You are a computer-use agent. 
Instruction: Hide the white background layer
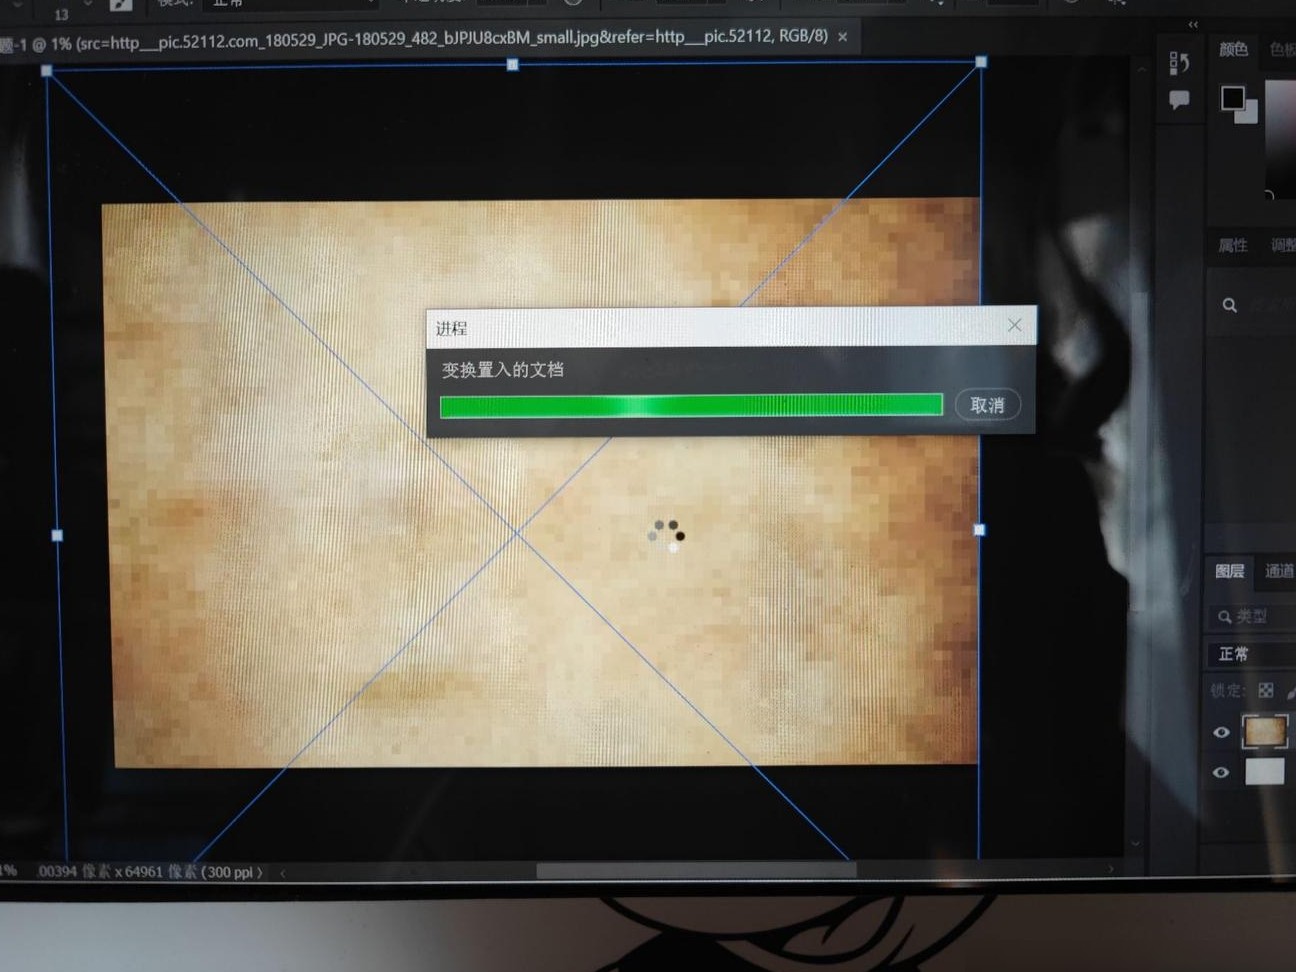pyautogui.click(x=1221, y=772)
